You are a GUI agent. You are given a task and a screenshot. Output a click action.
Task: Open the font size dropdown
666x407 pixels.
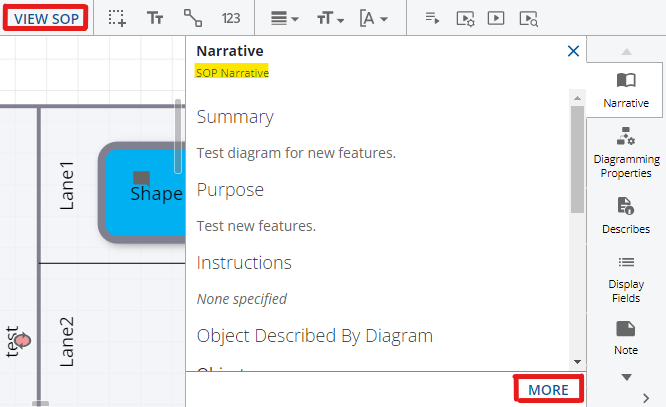click(328, 18)
